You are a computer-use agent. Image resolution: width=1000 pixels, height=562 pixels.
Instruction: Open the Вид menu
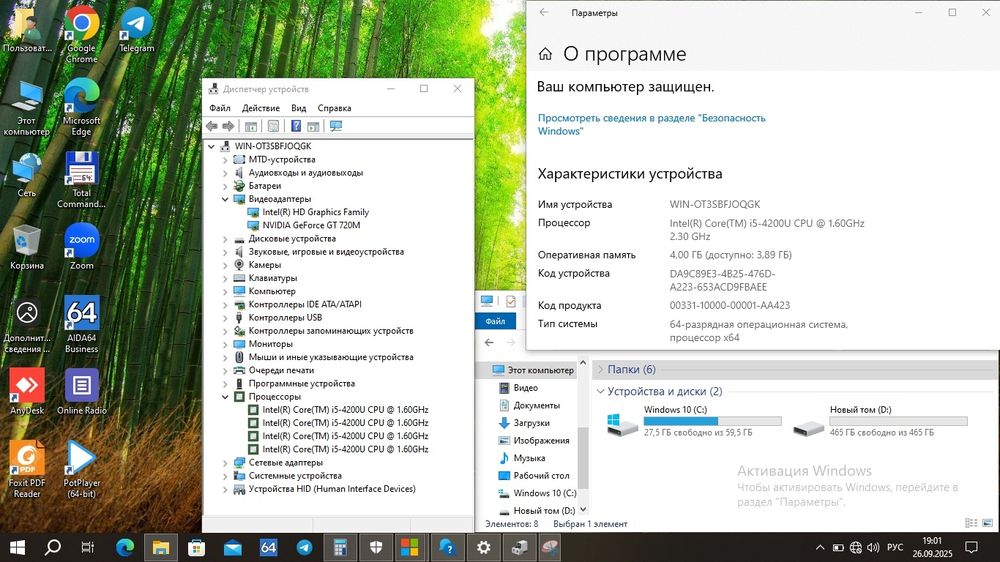pos(298,108)
